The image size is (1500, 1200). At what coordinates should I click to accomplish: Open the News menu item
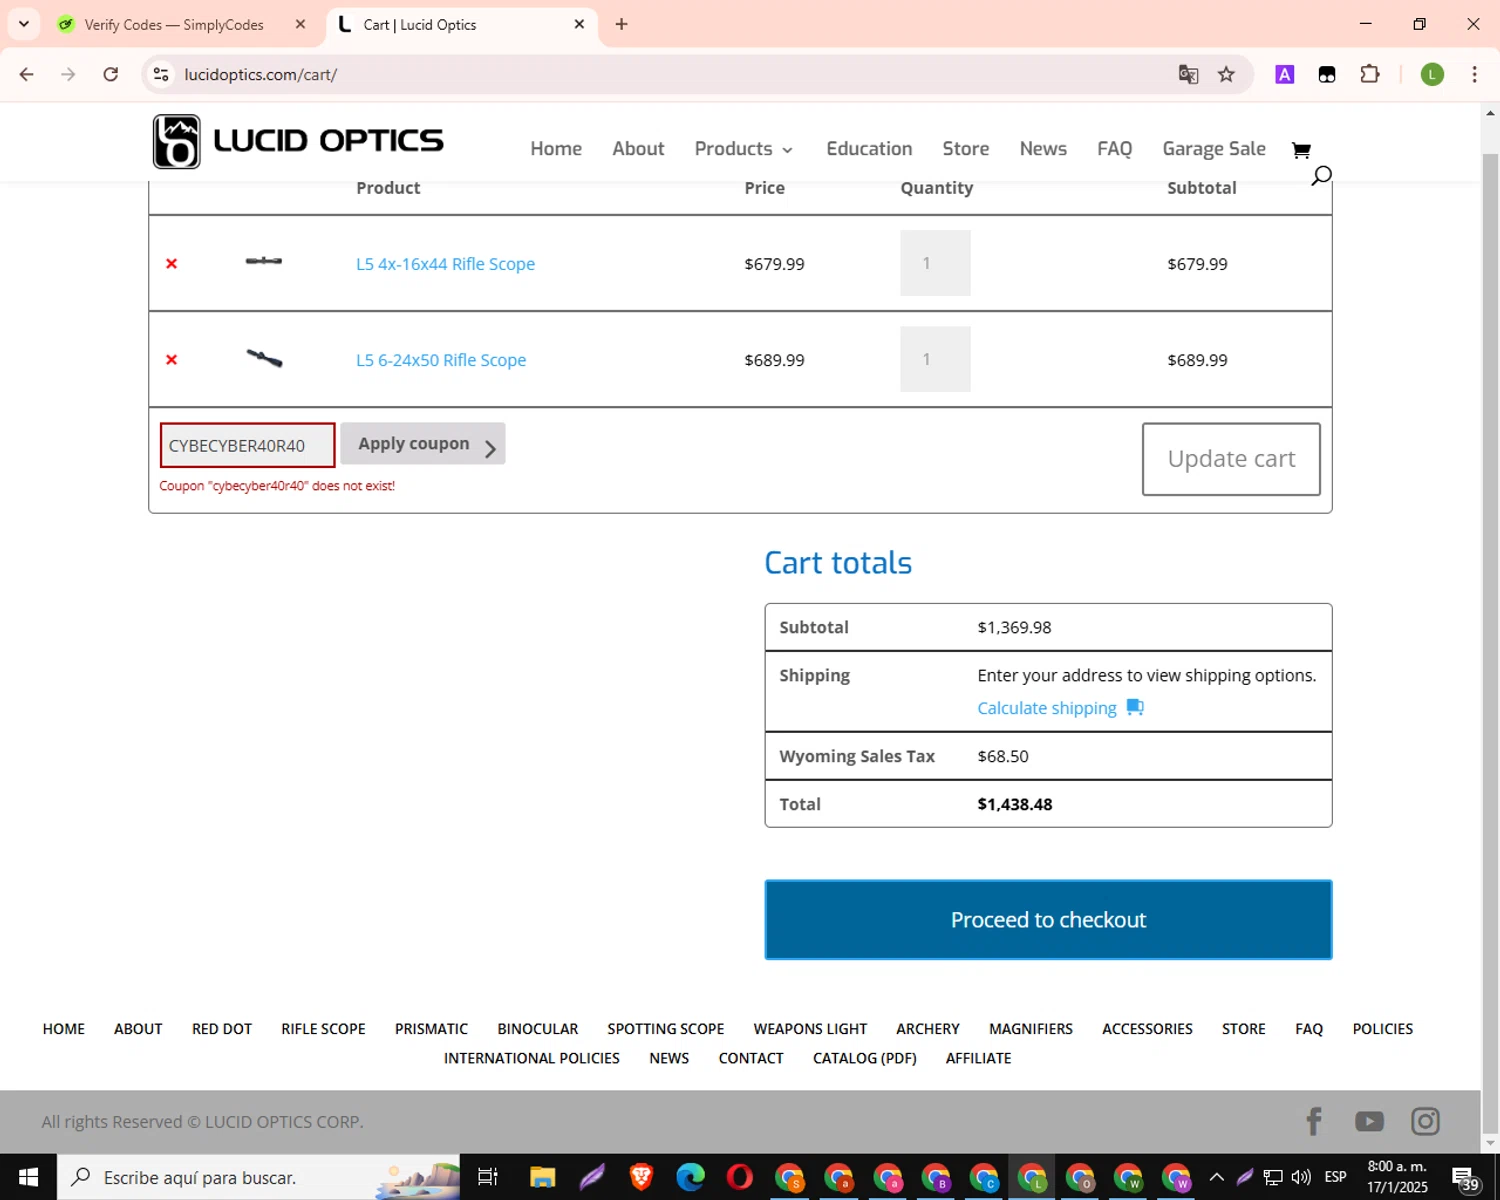pyautogui.click(x=1043, y=149)
